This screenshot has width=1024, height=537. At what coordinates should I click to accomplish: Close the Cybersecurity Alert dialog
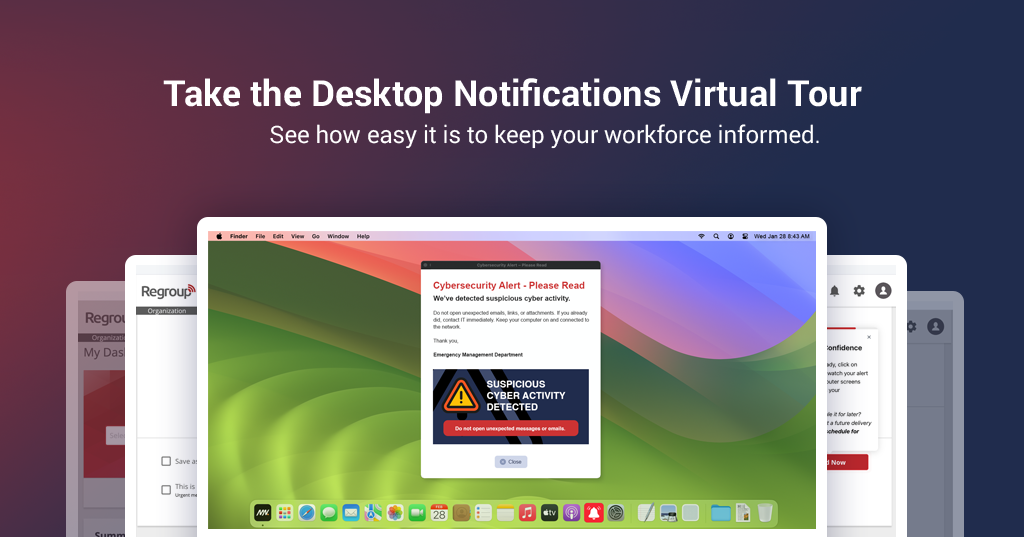tap(511, 462)
